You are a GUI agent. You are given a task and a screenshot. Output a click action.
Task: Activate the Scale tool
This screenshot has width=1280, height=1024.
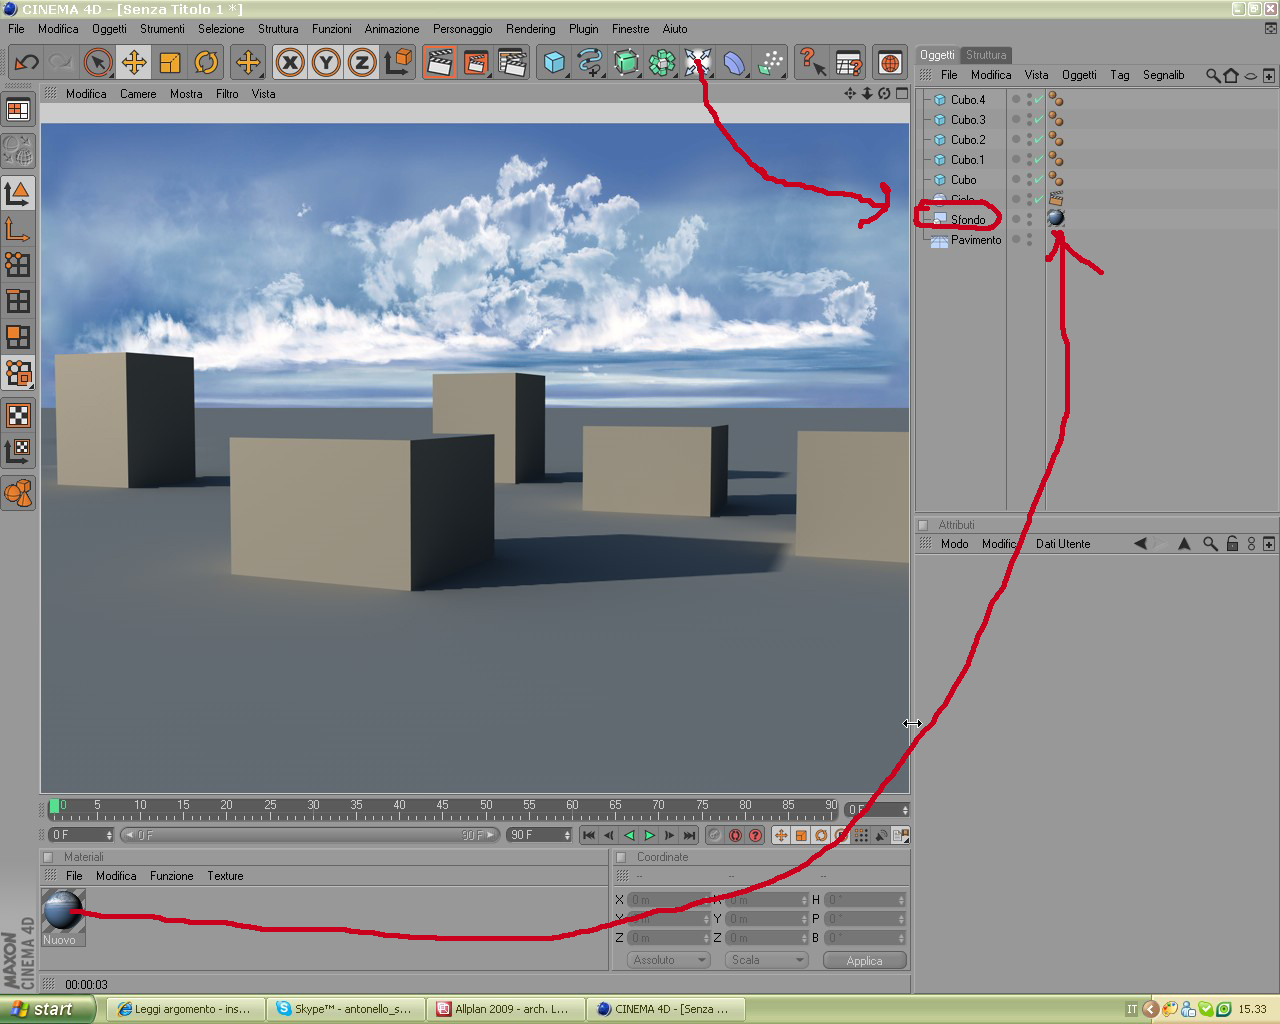pyautogui.click(x=170, y=63)
